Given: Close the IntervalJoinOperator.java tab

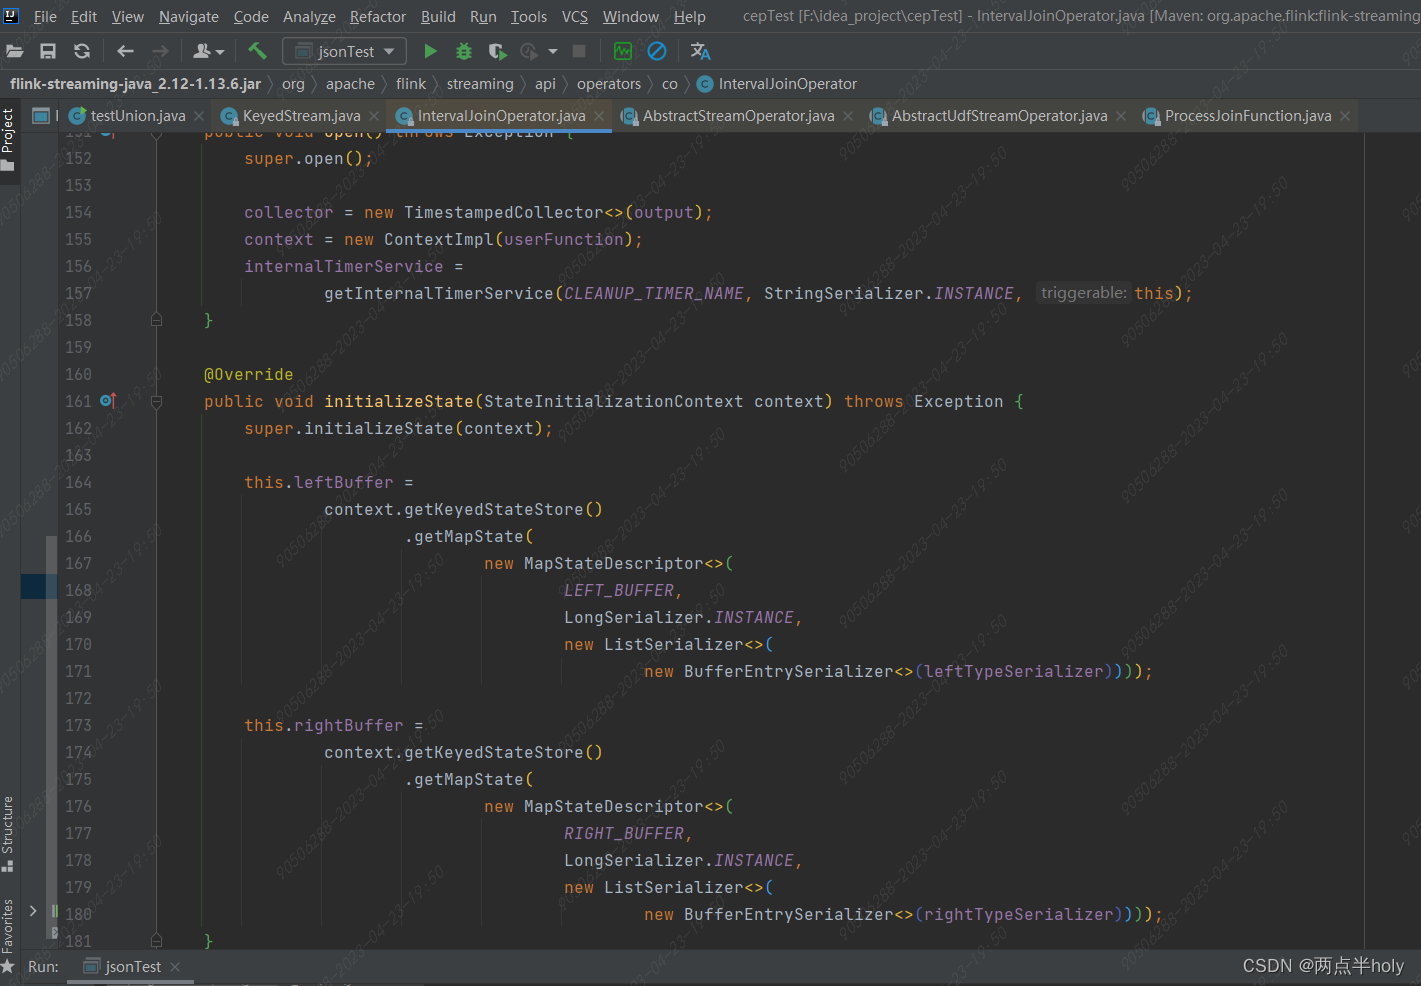Looking at the screenshot, I should [599, 116].
